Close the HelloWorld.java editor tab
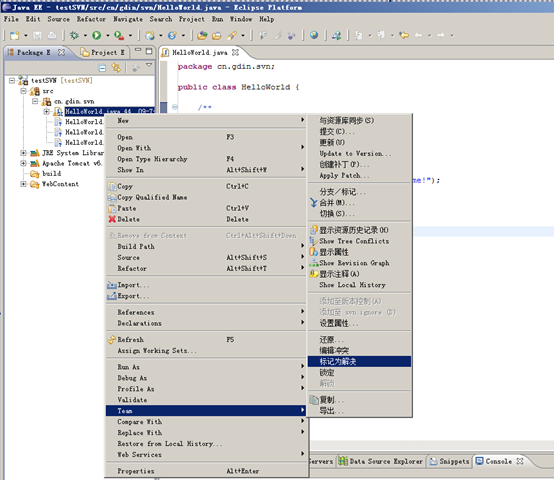 click(x=235, y=52)
